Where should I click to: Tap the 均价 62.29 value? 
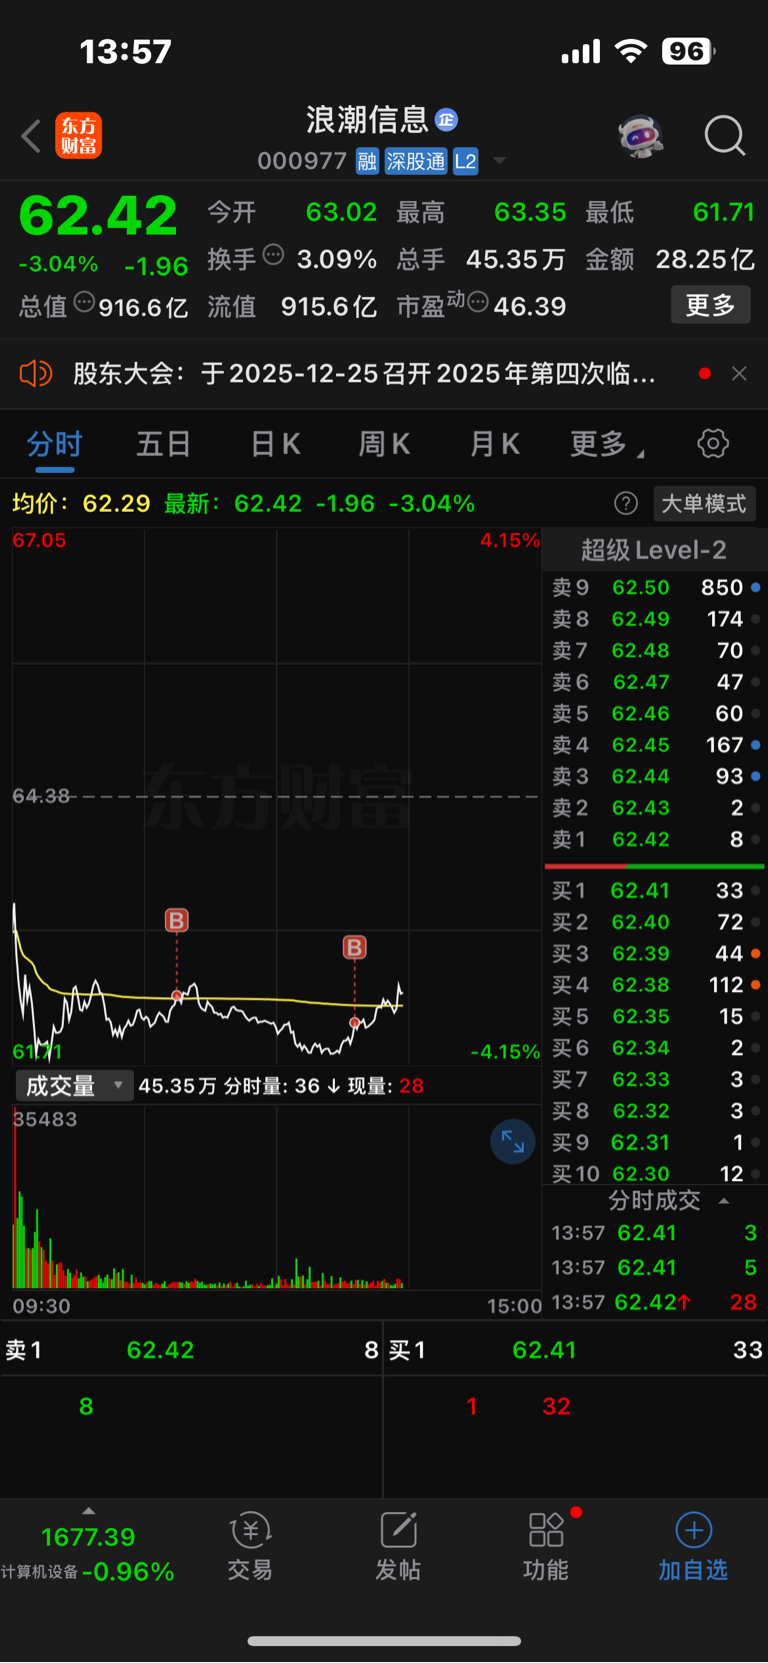pos(116,503)
